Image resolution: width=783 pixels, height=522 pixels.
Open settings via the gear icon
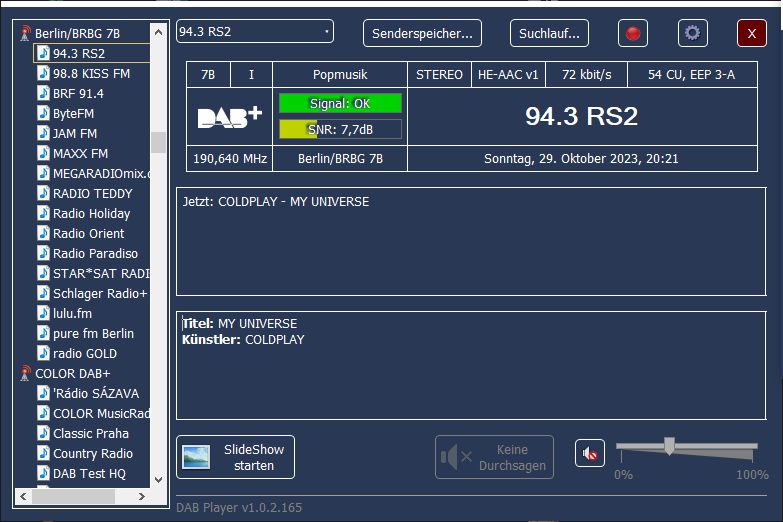click(x=693, y=33)
